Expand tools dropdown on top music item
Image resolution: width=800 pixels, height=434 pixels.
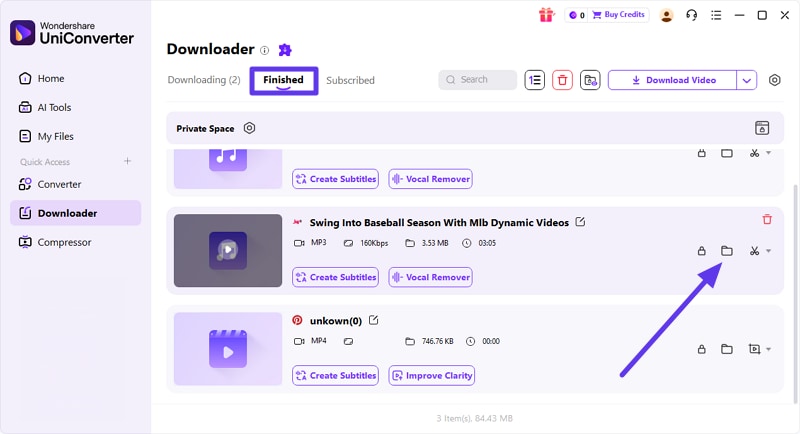pos(768,153)
